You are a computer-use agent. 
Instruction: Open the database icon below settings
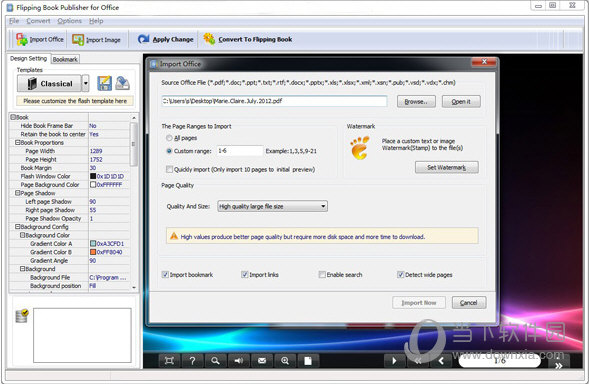coord(22,316)
